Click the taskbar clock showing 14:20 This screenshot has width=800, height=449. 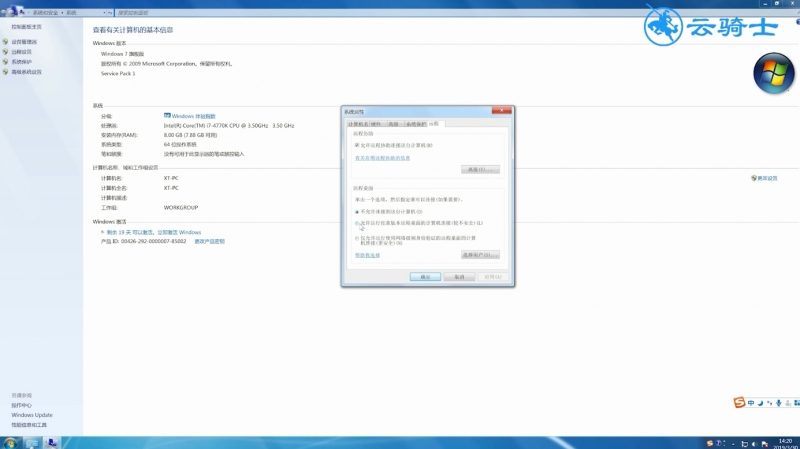click(785, 443)
